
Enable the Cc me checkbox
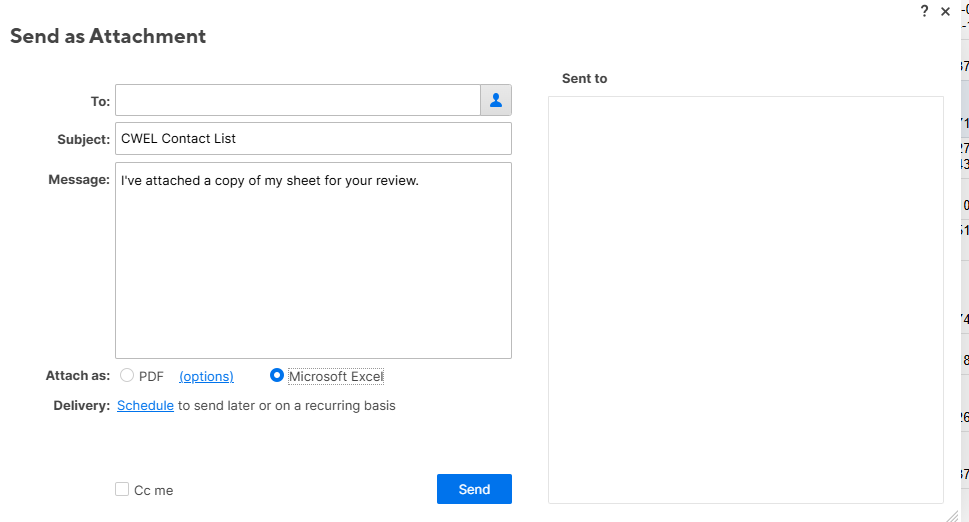[122, 490]
